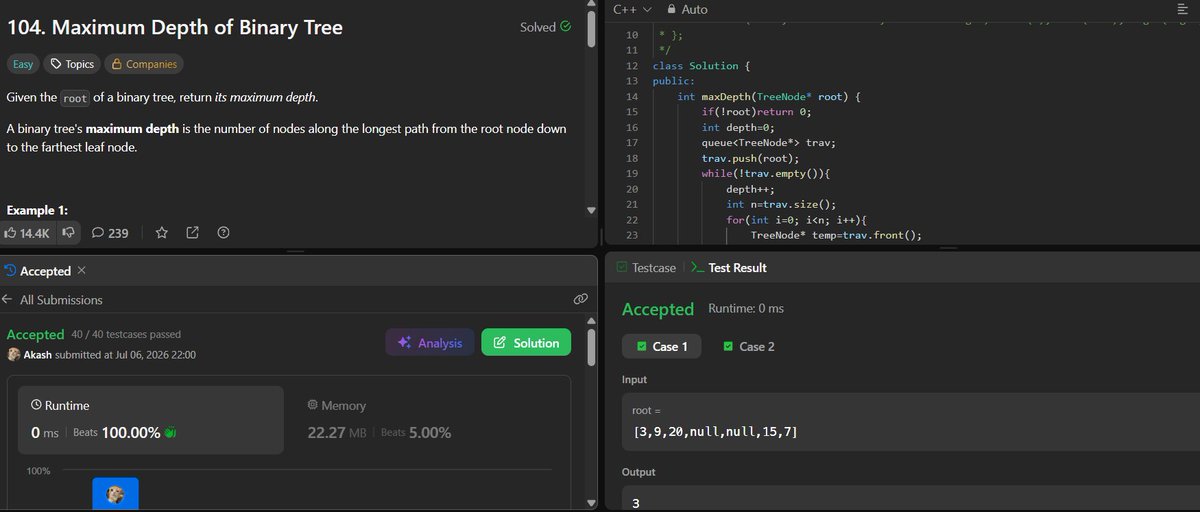Close the Accepted submission tab
1200x512 pixels.
click(x=82, y=271)
